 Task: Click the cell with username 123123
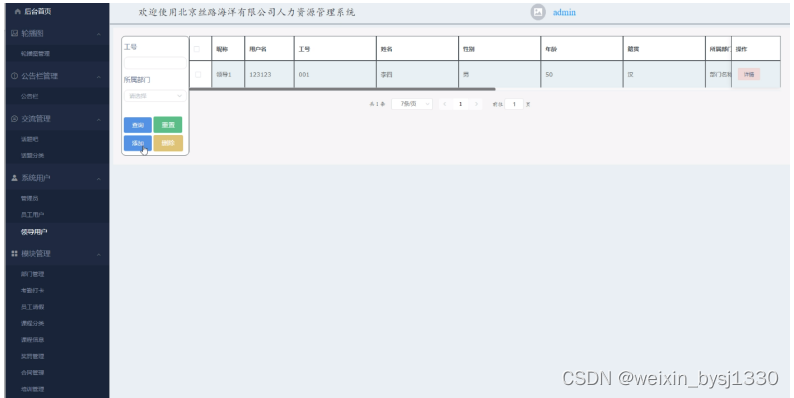[269, 74]
